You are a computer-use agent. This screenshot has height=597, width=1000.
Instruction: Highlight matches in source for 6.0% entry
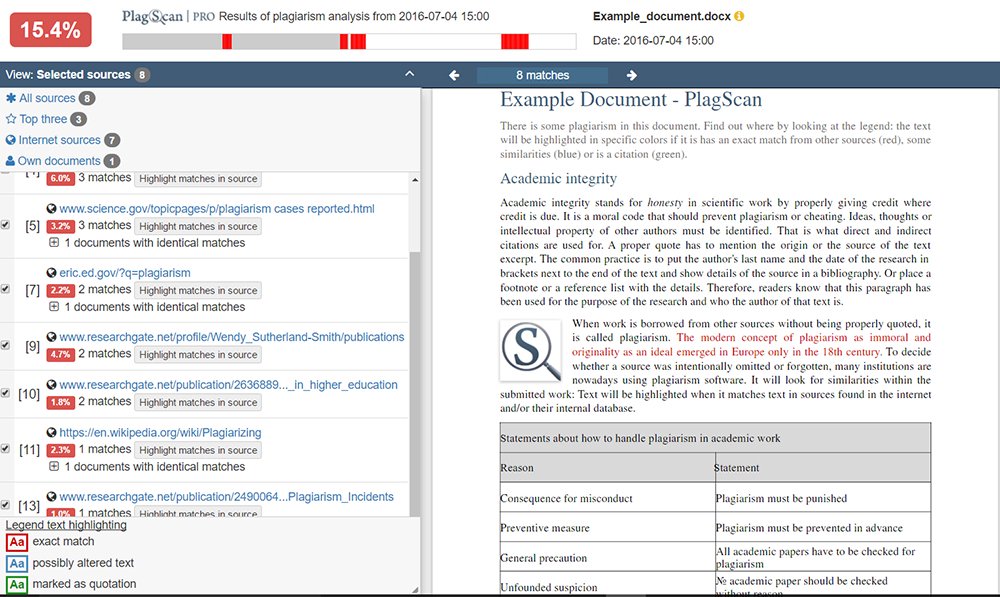pos(198,179)
